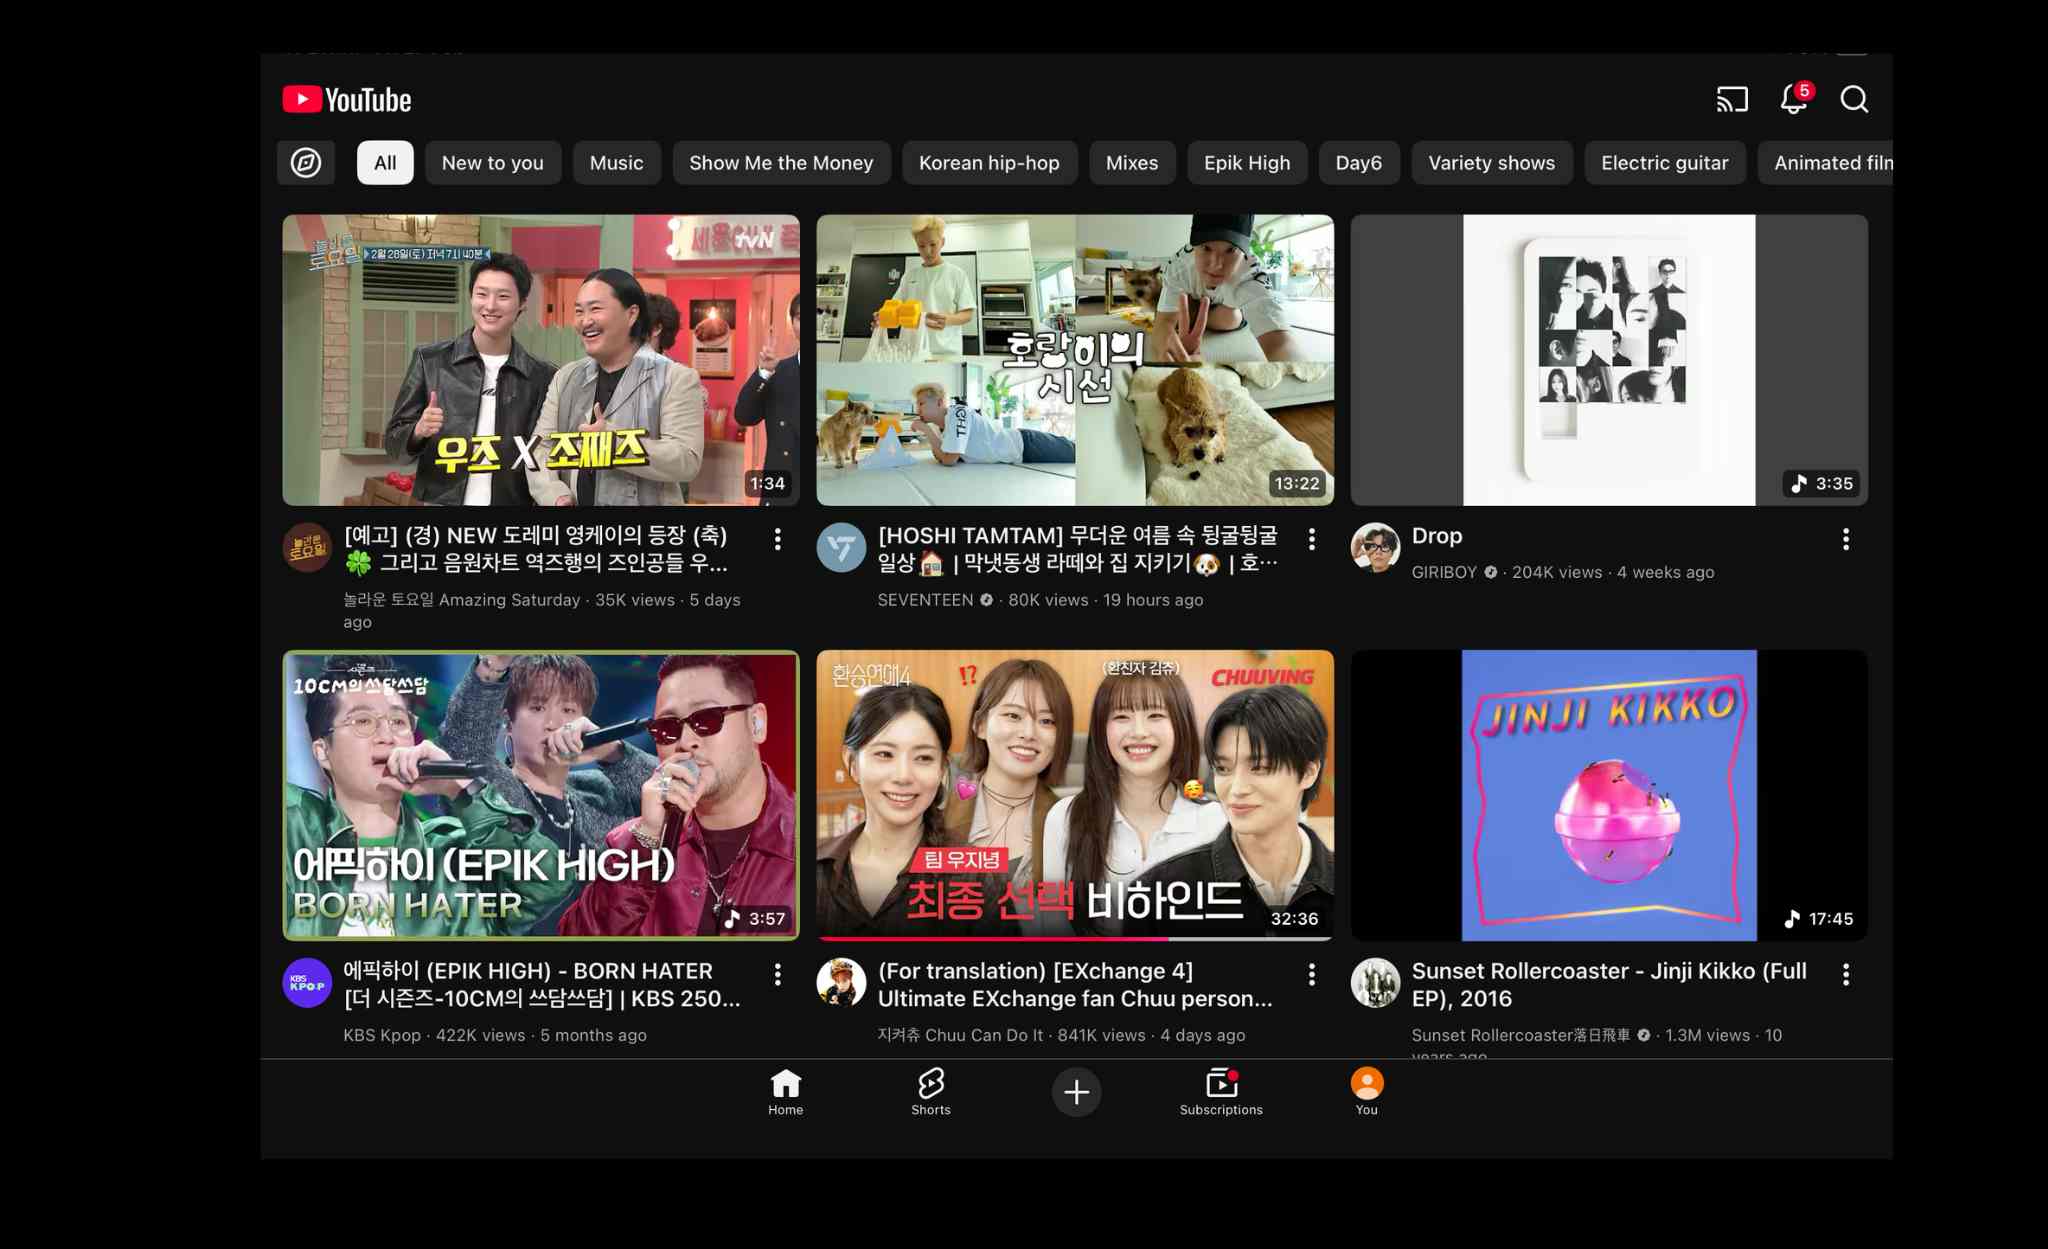Viewport: 2048px width, 1249px height.
Task: Select the Show Me the Money chip
Action: coord(780,163)
